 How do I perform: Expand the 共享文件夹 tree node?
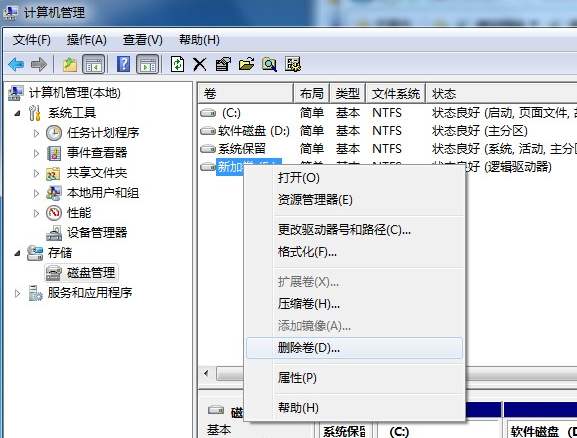click(x=36, y=173)
